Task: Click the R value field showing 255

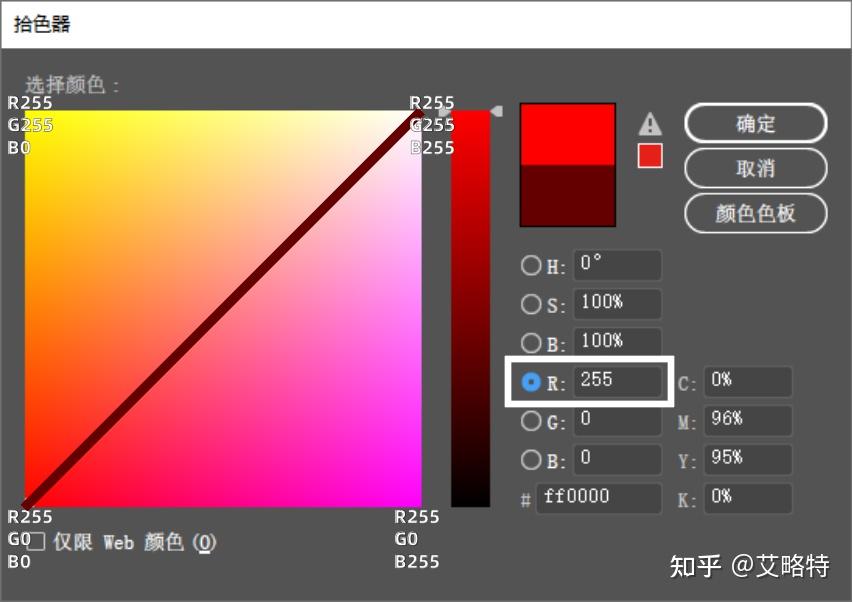Action: click(x=617, y=381)
